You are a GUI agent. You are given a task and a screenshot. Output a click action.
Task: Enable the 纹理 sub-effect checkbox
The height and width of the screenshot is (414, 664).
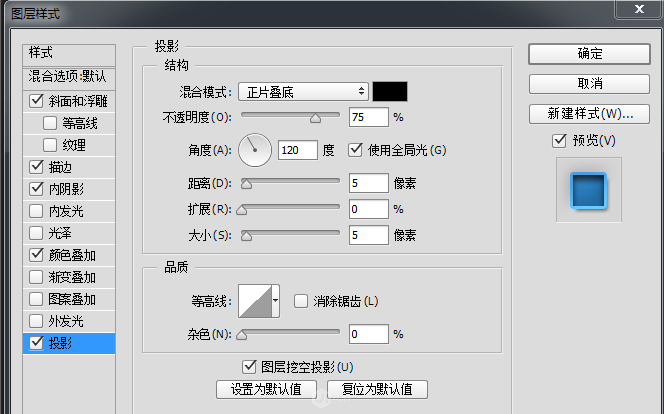tap(50, 145)
